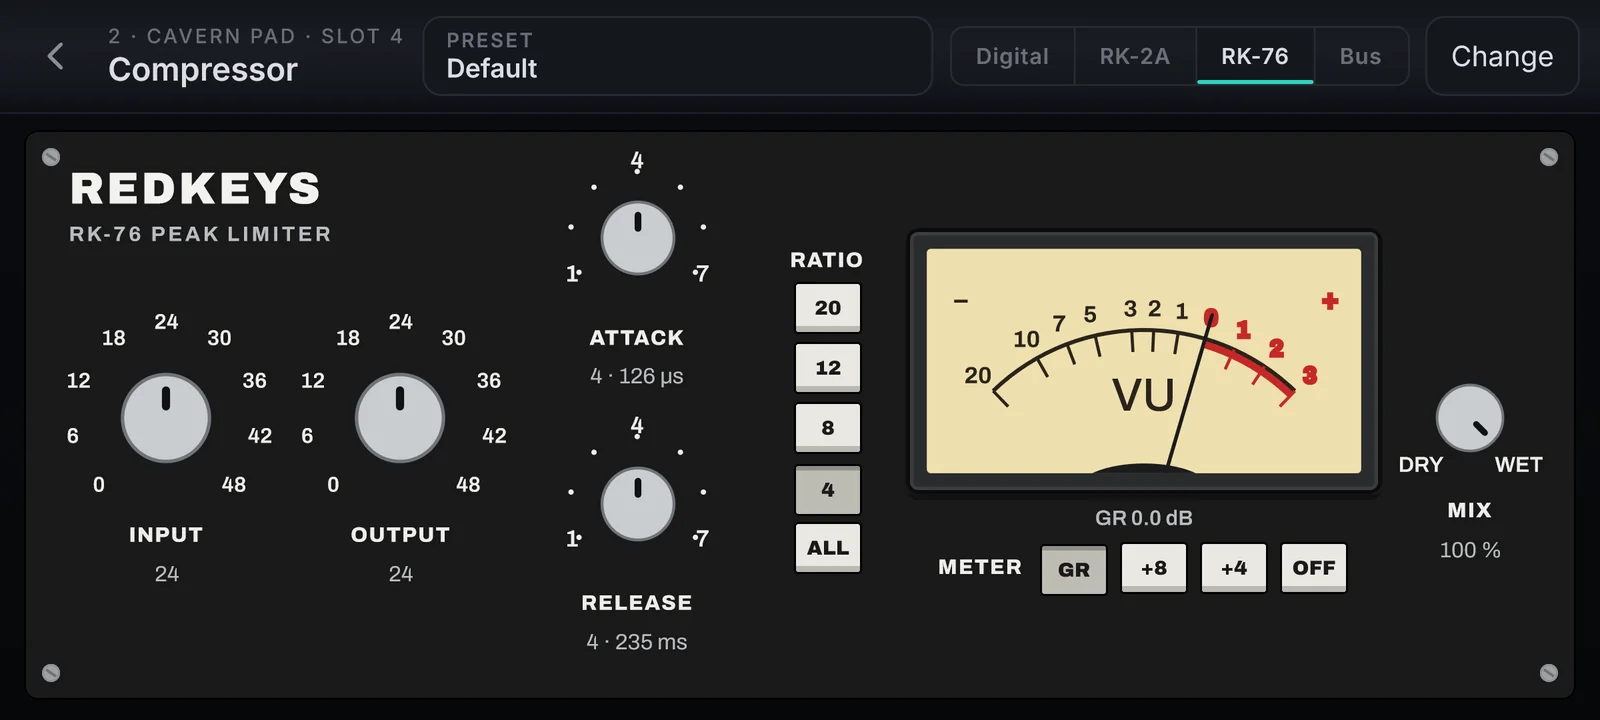Set ratio to 20
Screen dimensions: 1600x720
click(828, 308)
